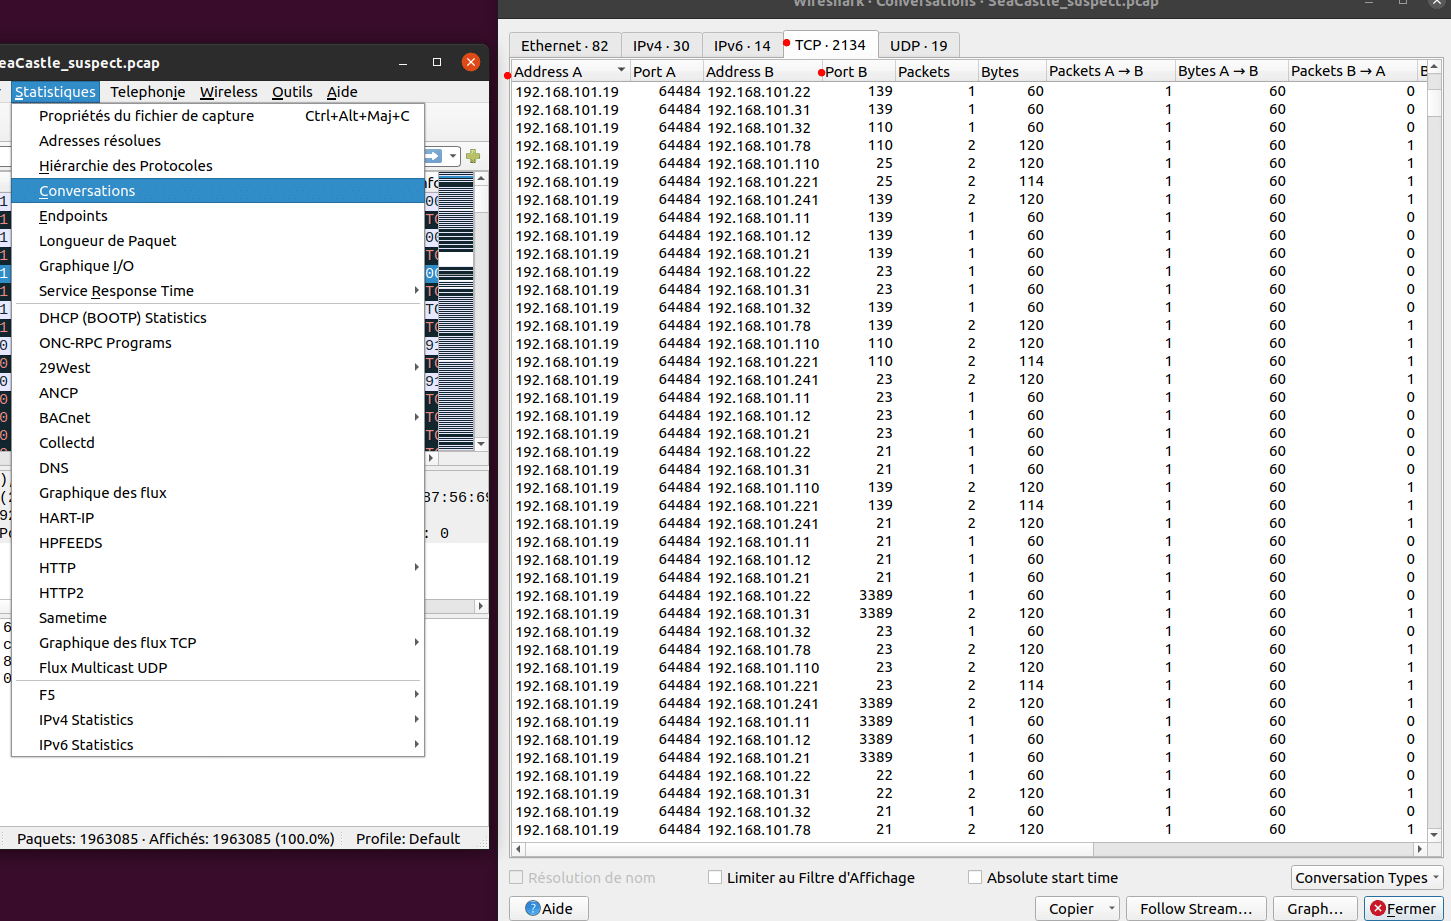Choose the Sametime menu entry
Screen dimensions: 1451x921
click(x=218, y=618)
